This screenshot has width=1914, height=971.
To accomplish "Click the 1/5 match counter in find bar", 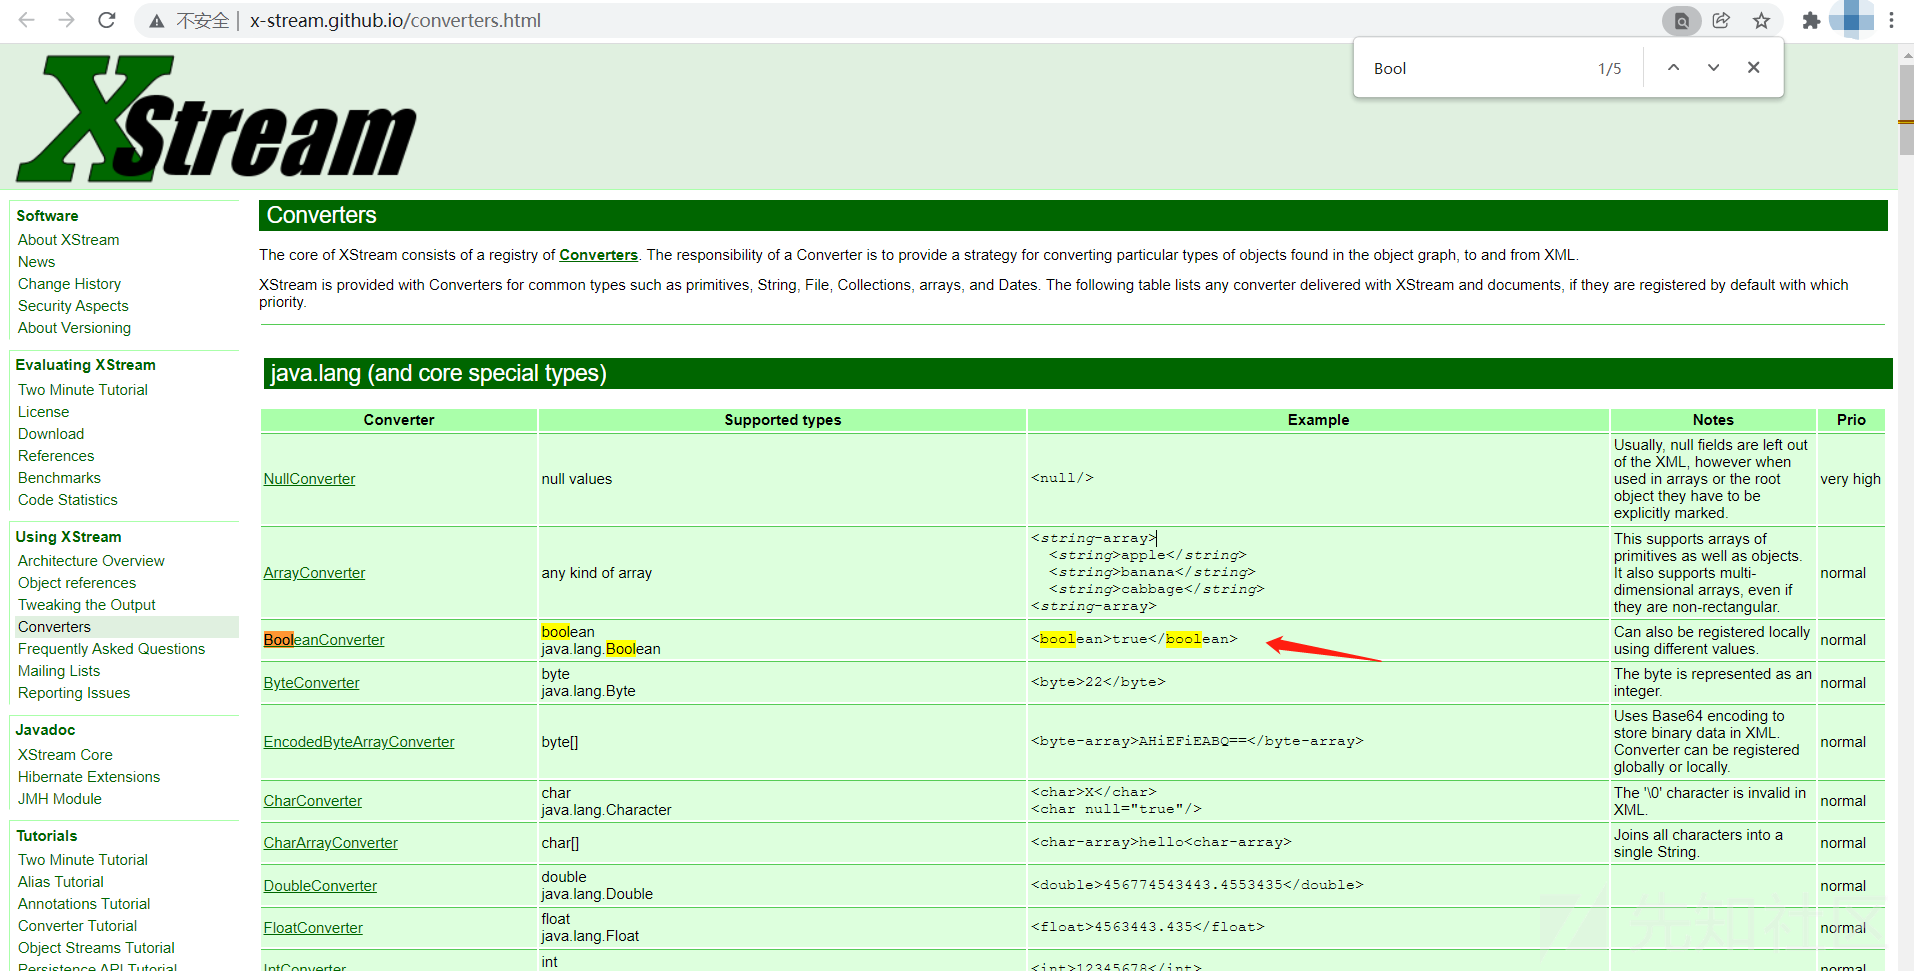I will pyautogui.click(x=1609, y=68).
